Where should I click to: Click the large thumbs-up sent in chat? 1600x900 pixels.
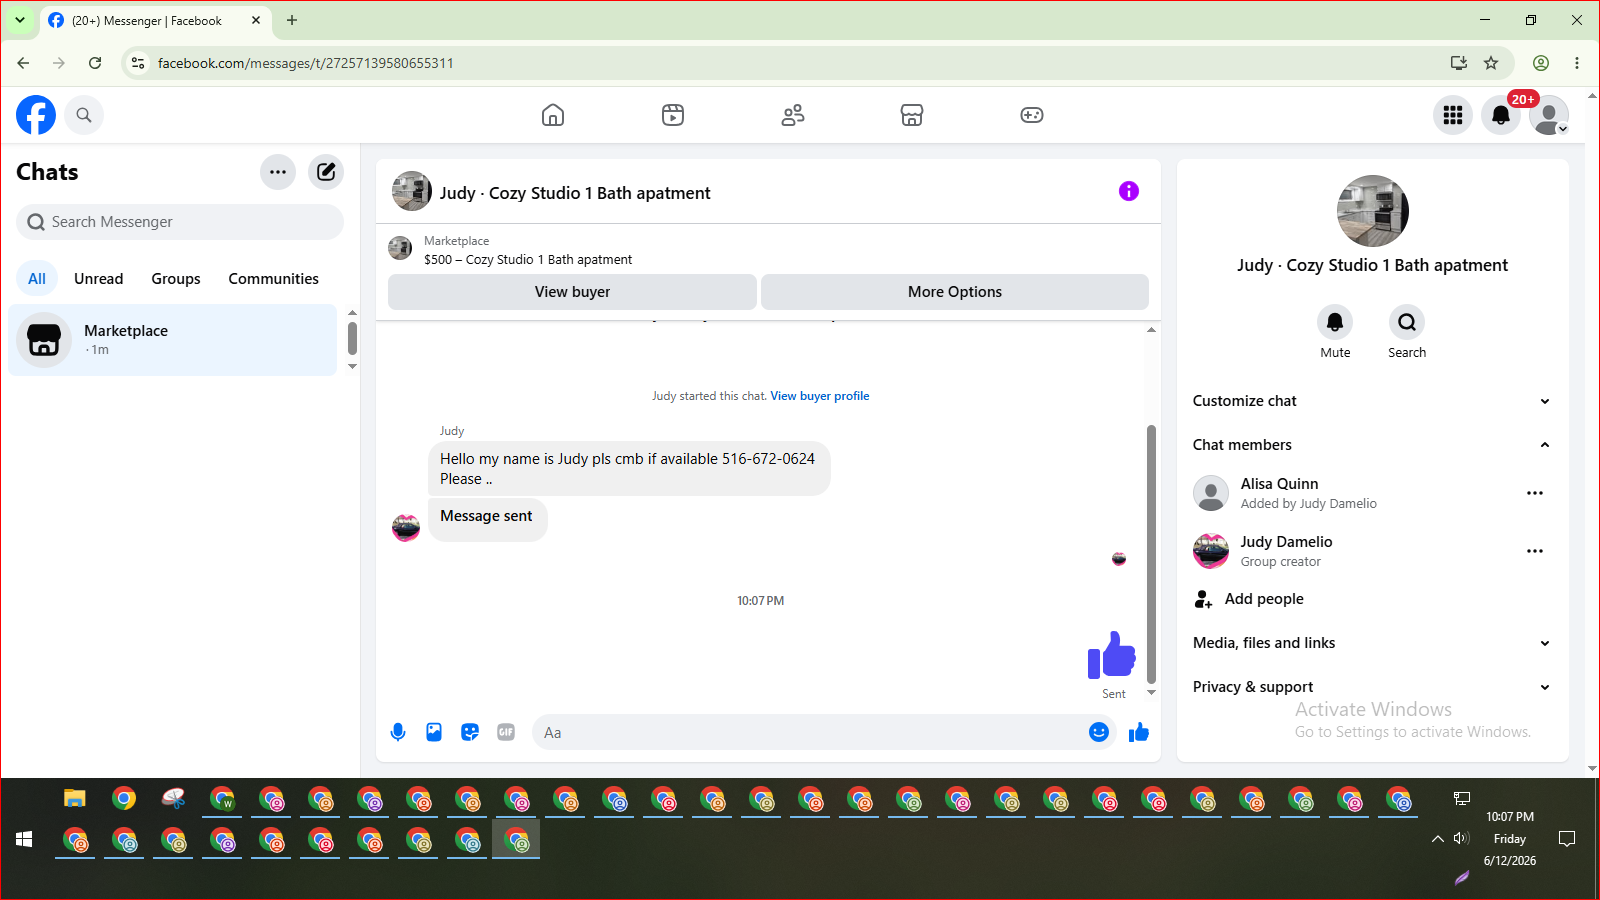click(1112, 655)
